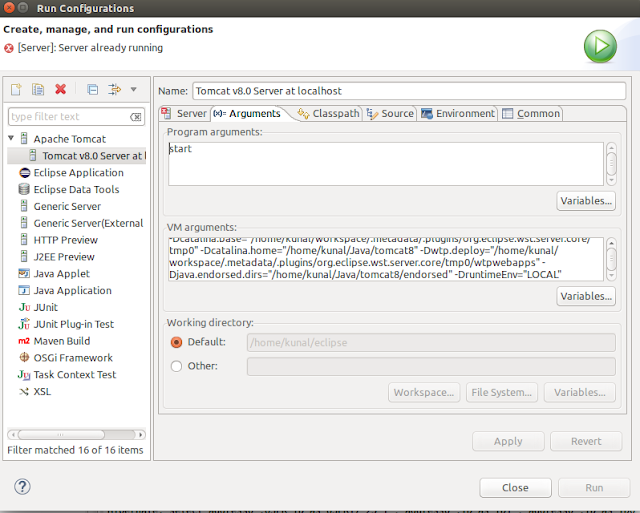The width and height of the screenshot is (640, 513).
Task: Select Eclipse Application configuration type
Action: (x=71, y=173)
